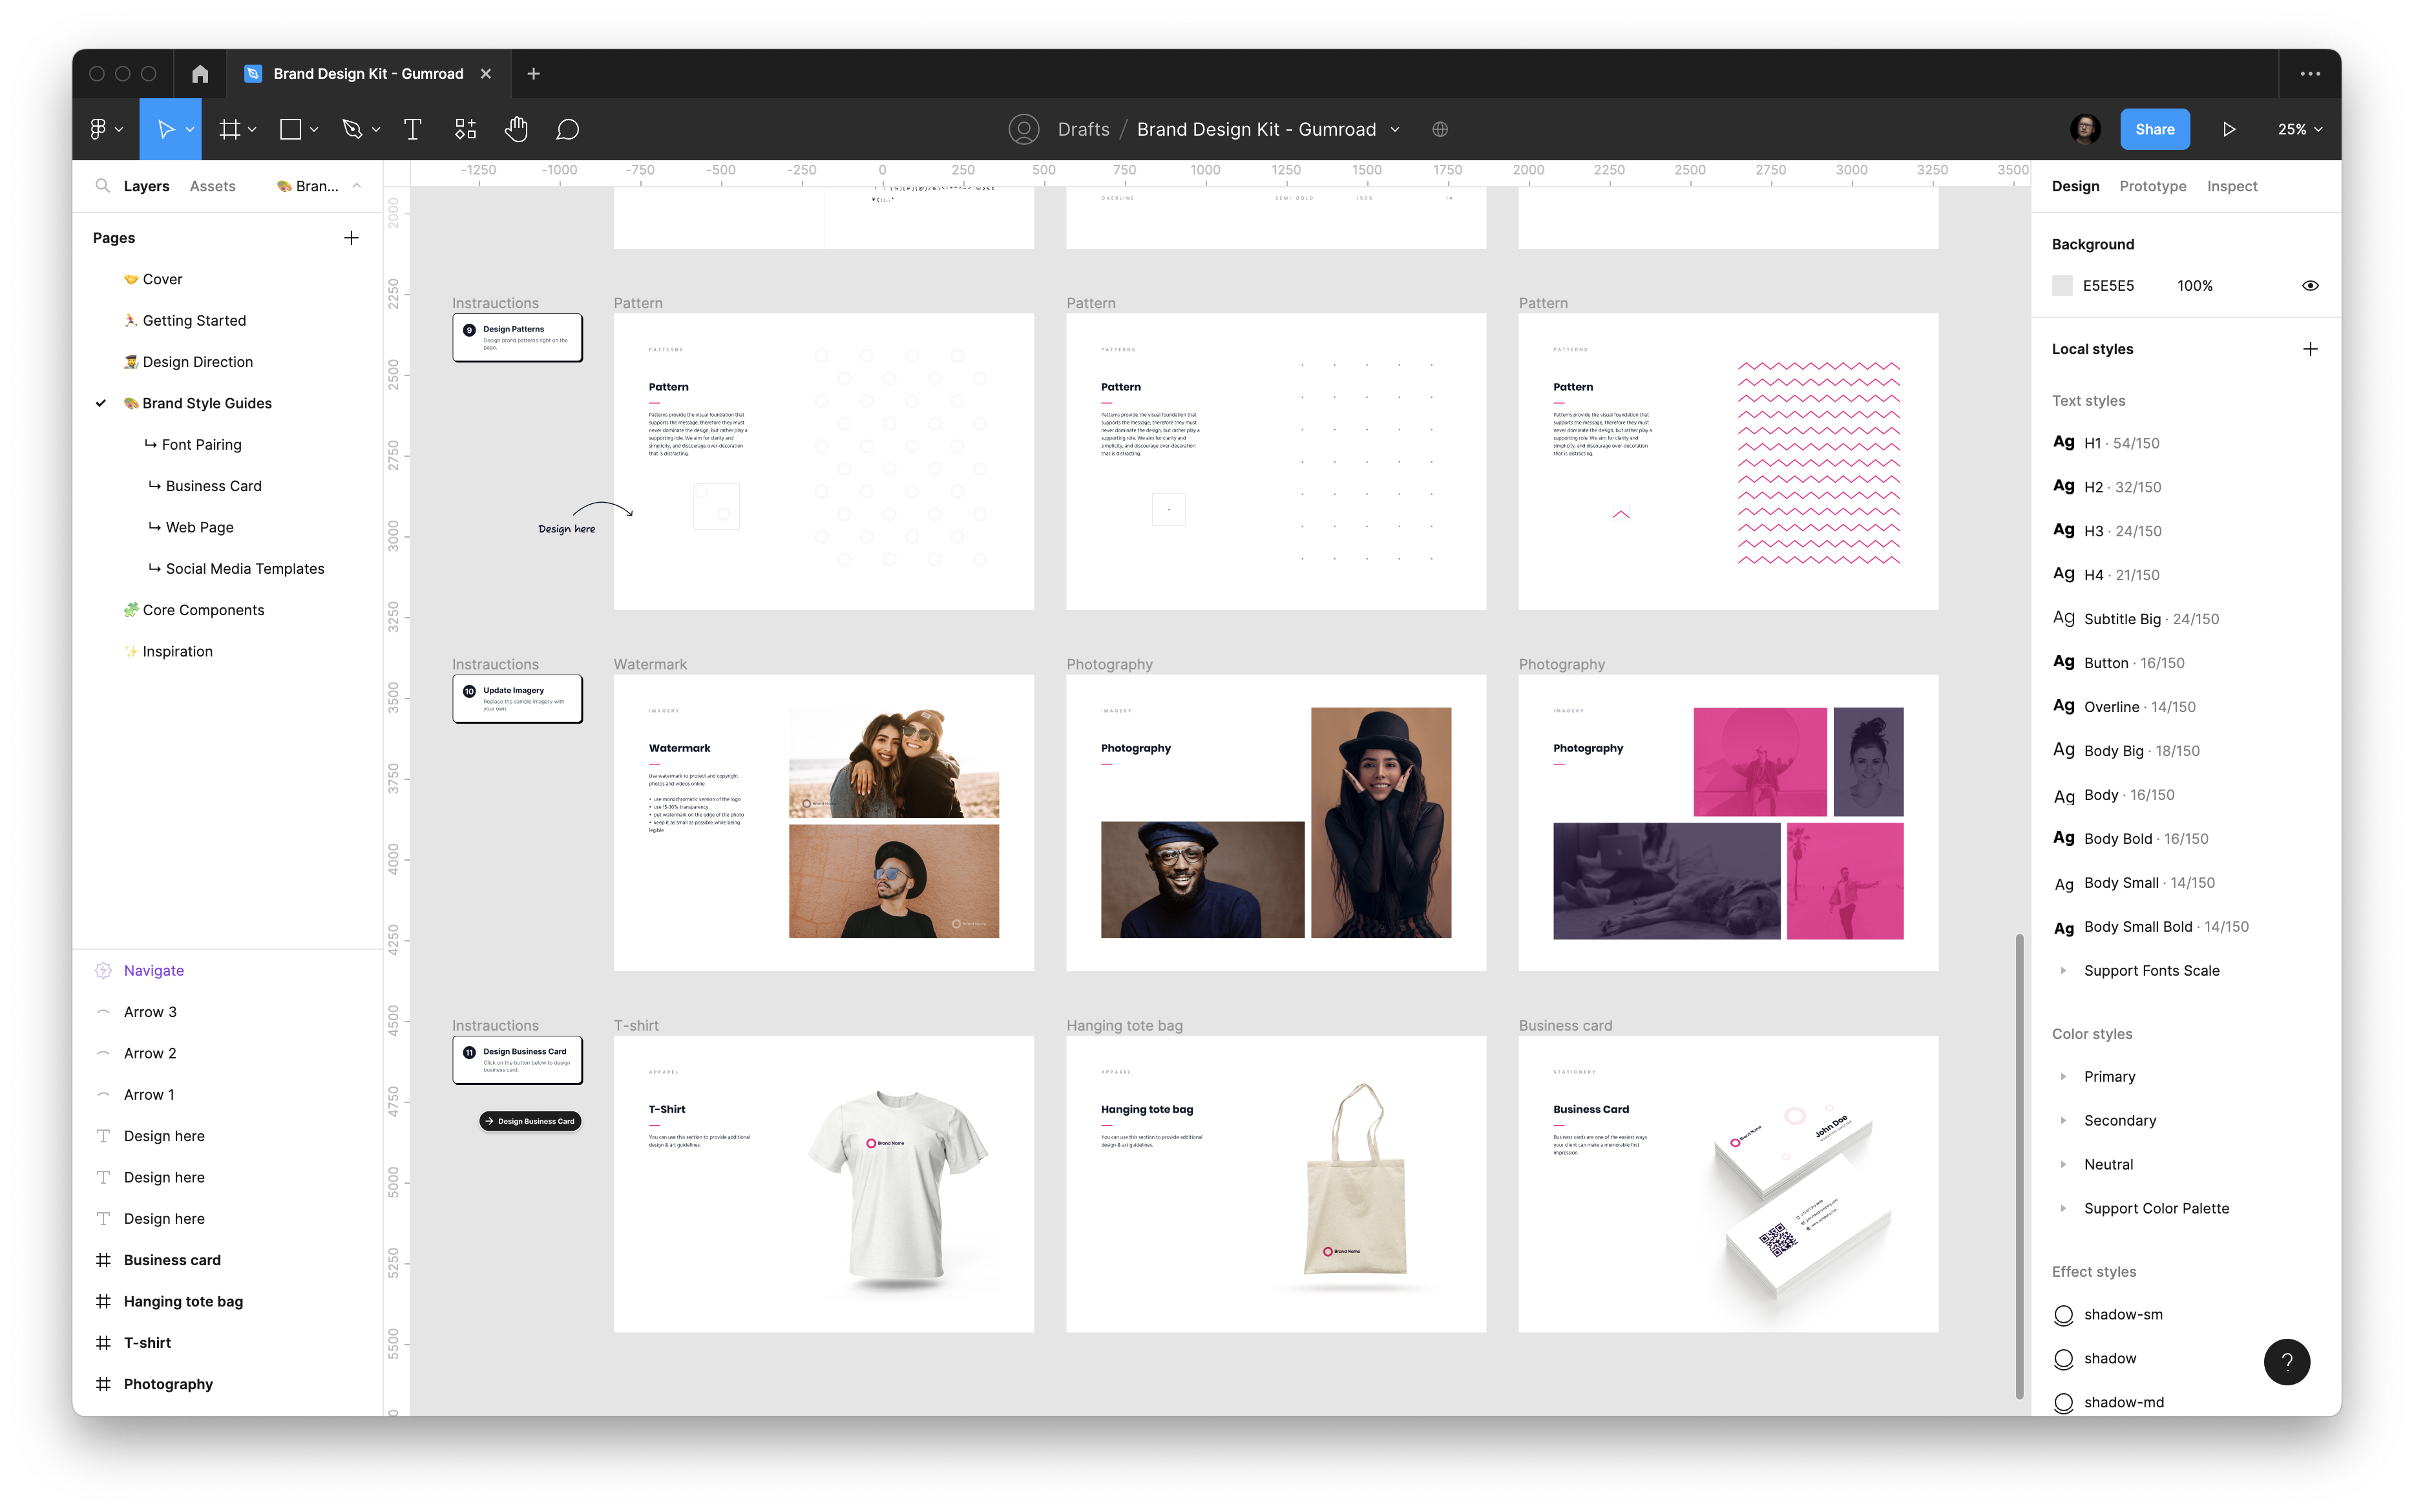This screenshot has width=2414, height=1512.
Task: Expand Support Color Palette group
Action: (x=2063, y=1209)
